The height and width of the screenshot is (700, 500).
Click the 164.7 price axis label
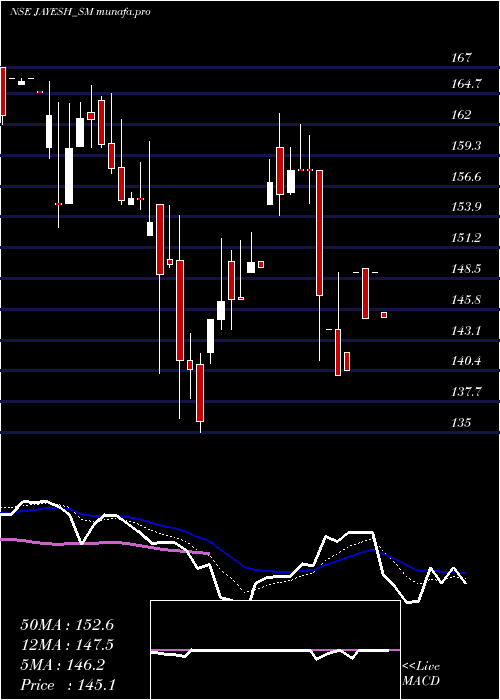(466, 83)
